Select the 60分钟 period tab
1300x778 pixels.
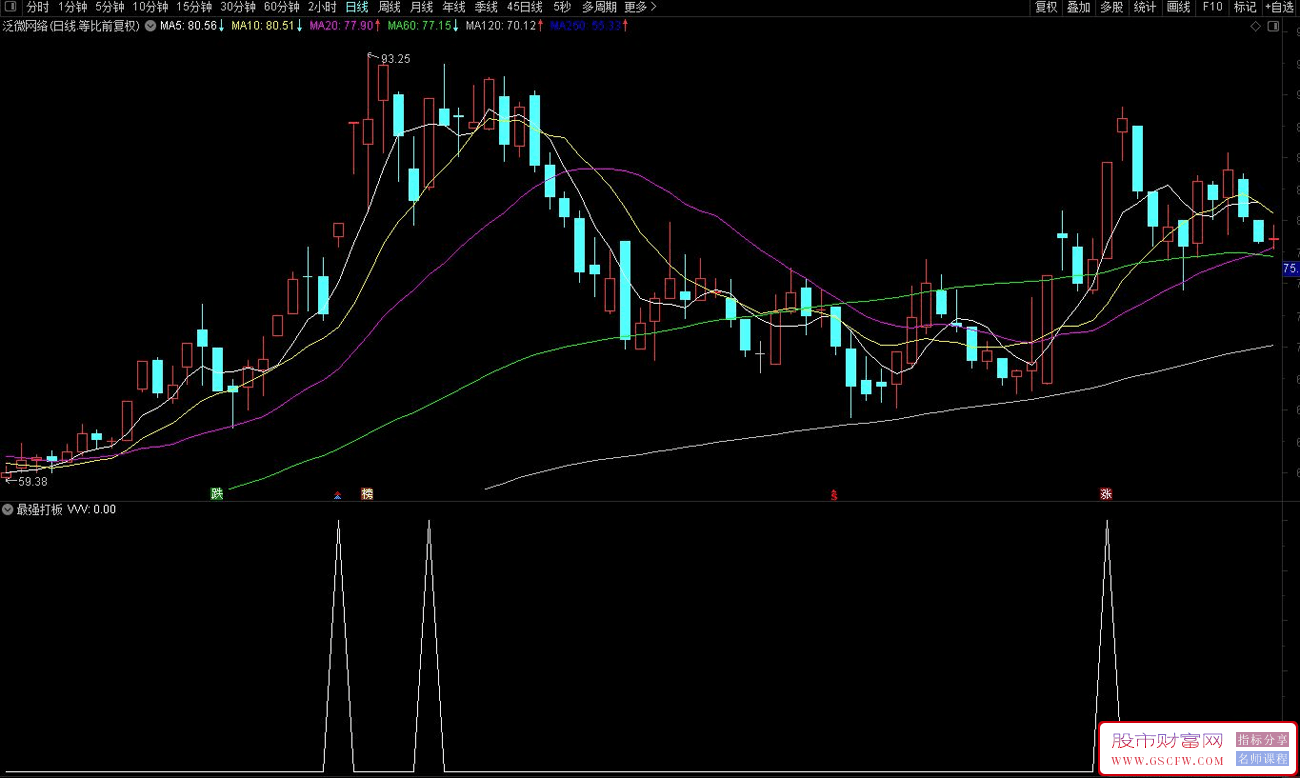282,7
